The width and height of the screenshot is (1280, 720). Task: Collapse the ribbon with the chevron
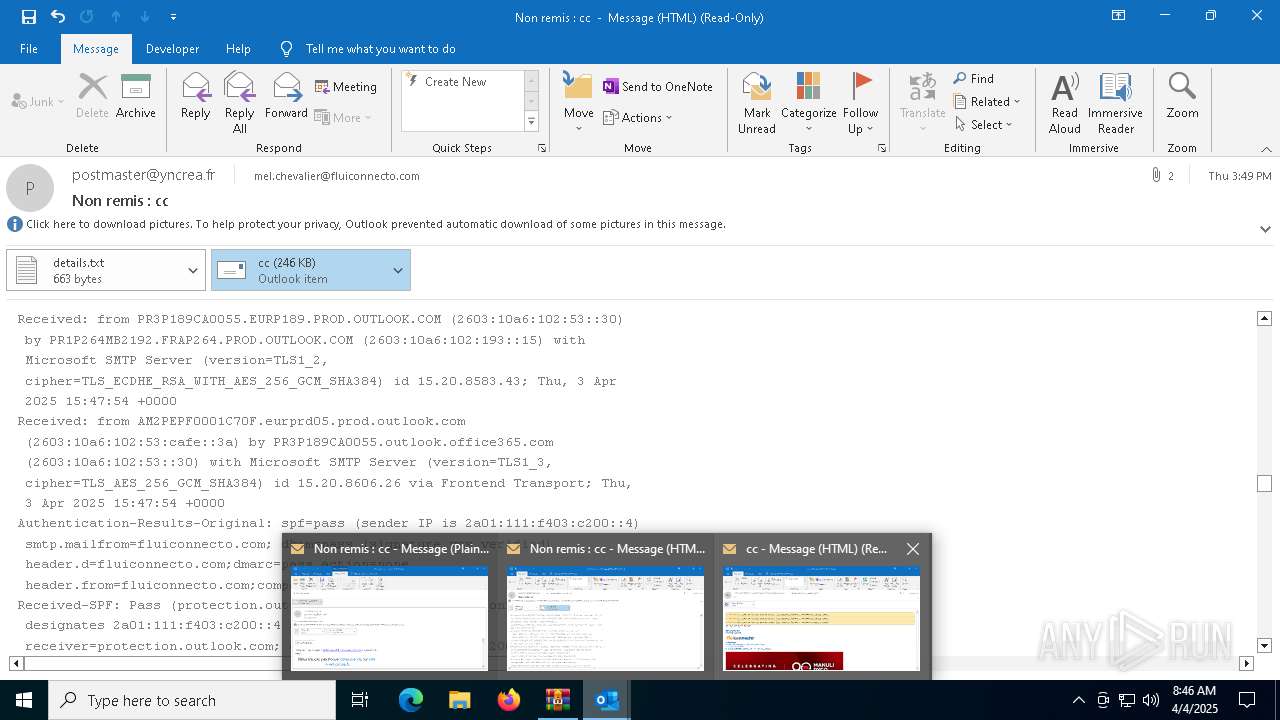click(1265, 149)
